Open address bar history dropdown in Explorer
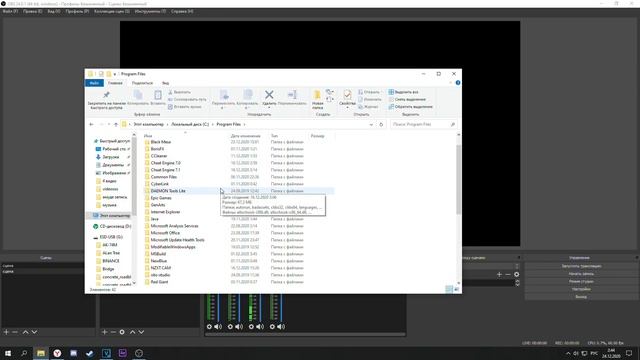640x360 pixels. tap(371, 124)
